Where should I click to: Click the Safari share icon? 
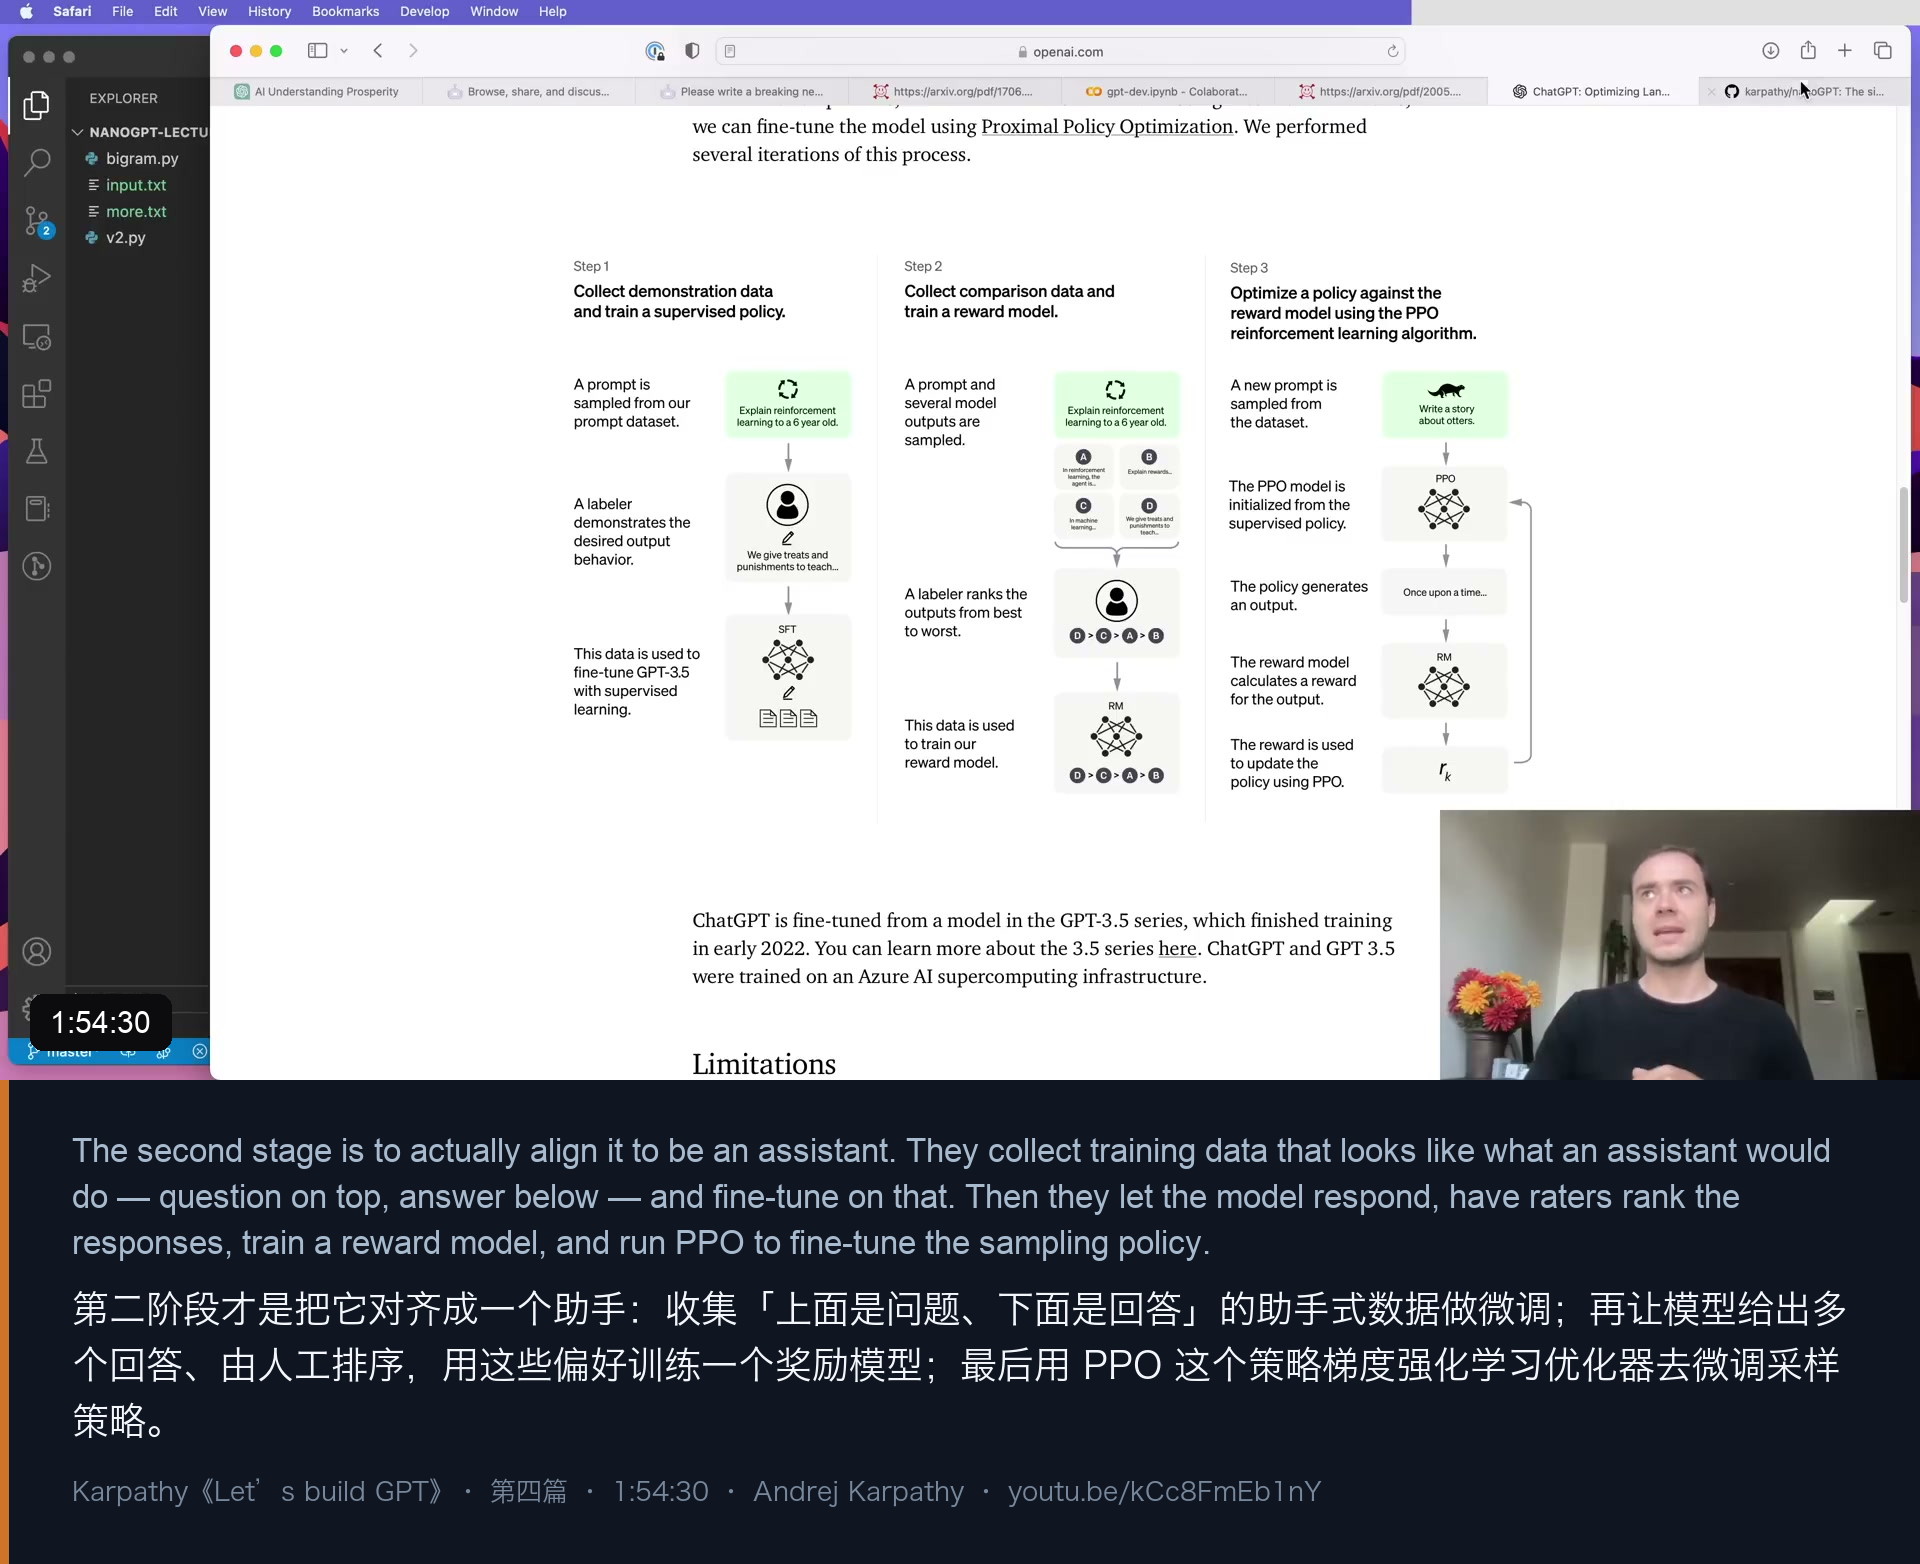coord(1808,50)
